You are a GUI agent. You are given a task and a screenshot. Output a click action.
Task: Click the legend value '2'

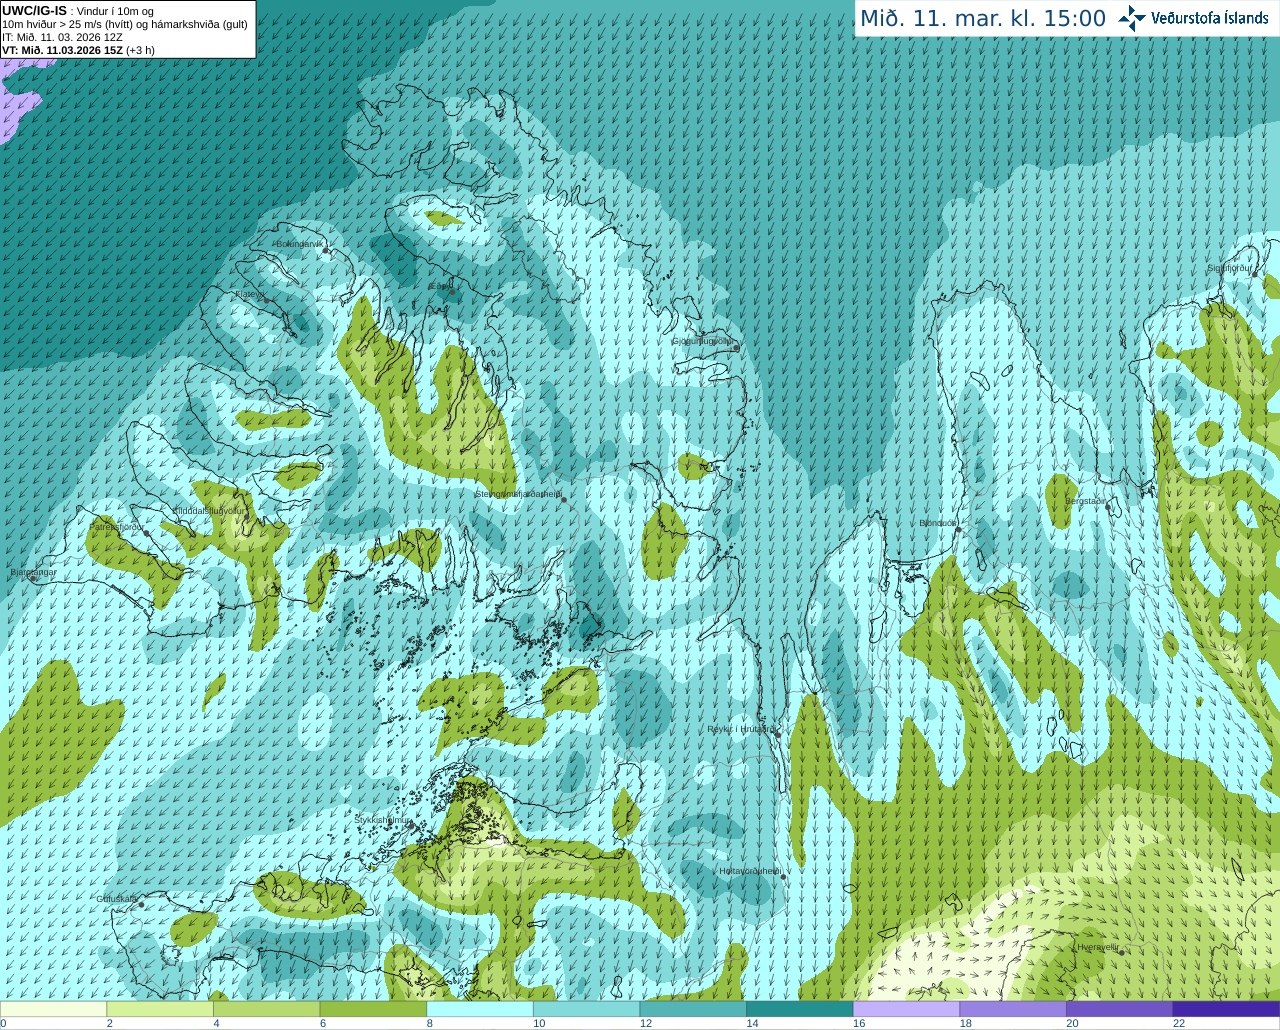pyautogui.click(x=110, y=1023)
